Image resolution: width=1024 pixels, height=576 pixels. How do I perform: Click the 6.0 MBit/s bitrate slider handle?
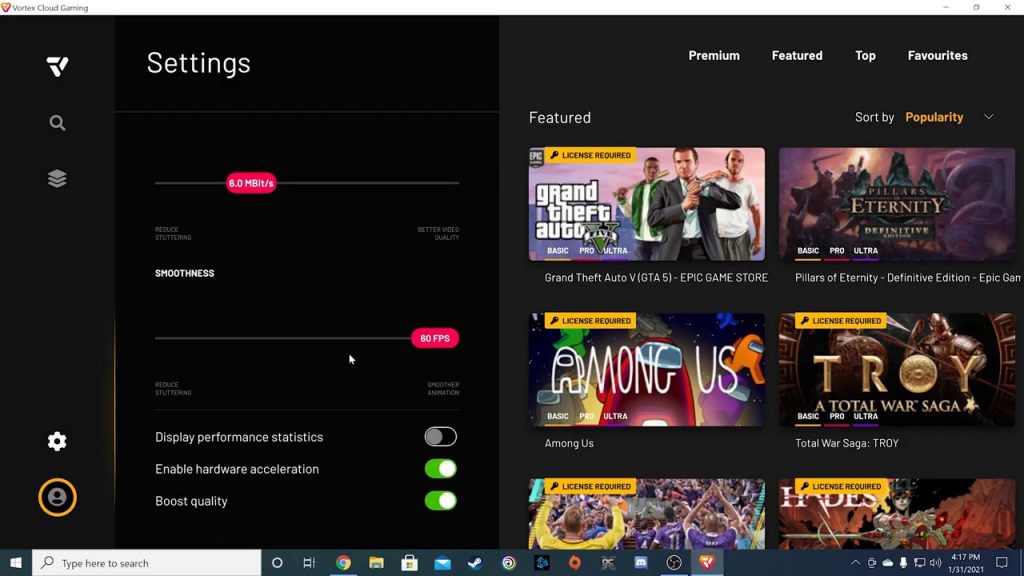point(251,184)
